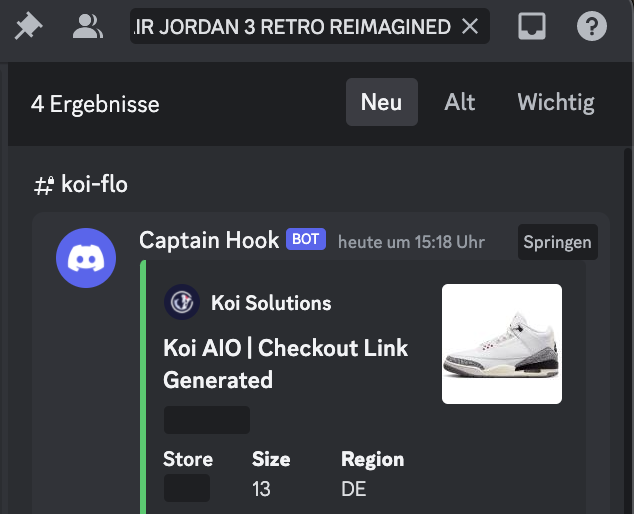Screen dimensions: 634x514
Task: Toggle the member list icon
Action: click(x=87, y=27)
